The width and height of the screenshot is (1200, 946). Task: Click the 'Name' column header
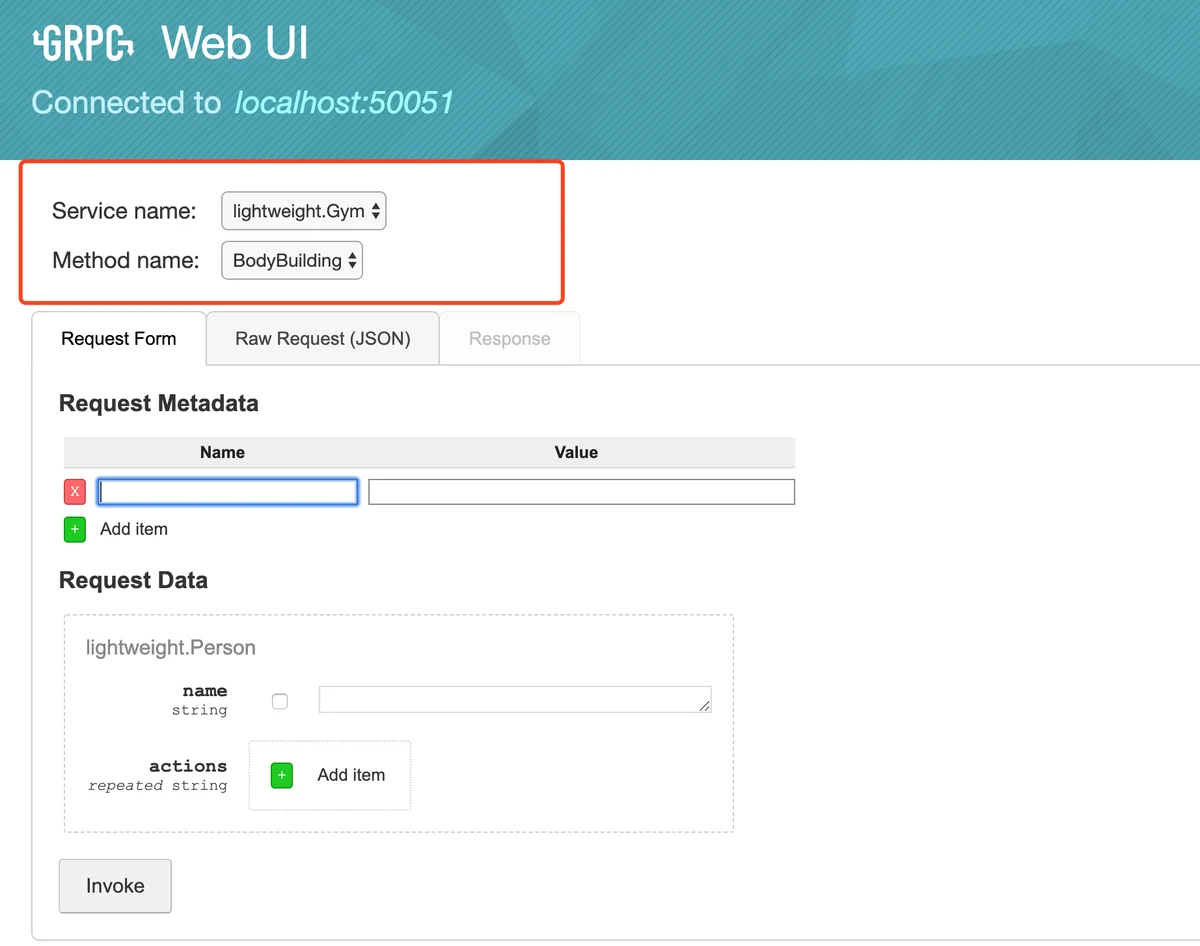222,452
